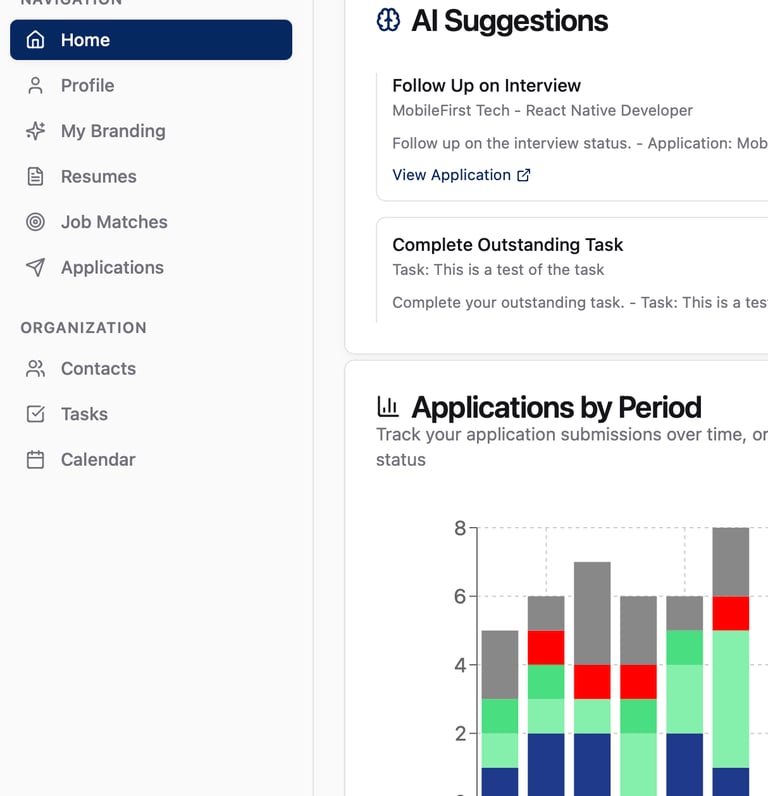768x796 pixels.
Task: Click the Calendar icon in sidebar
Action: 36,460
